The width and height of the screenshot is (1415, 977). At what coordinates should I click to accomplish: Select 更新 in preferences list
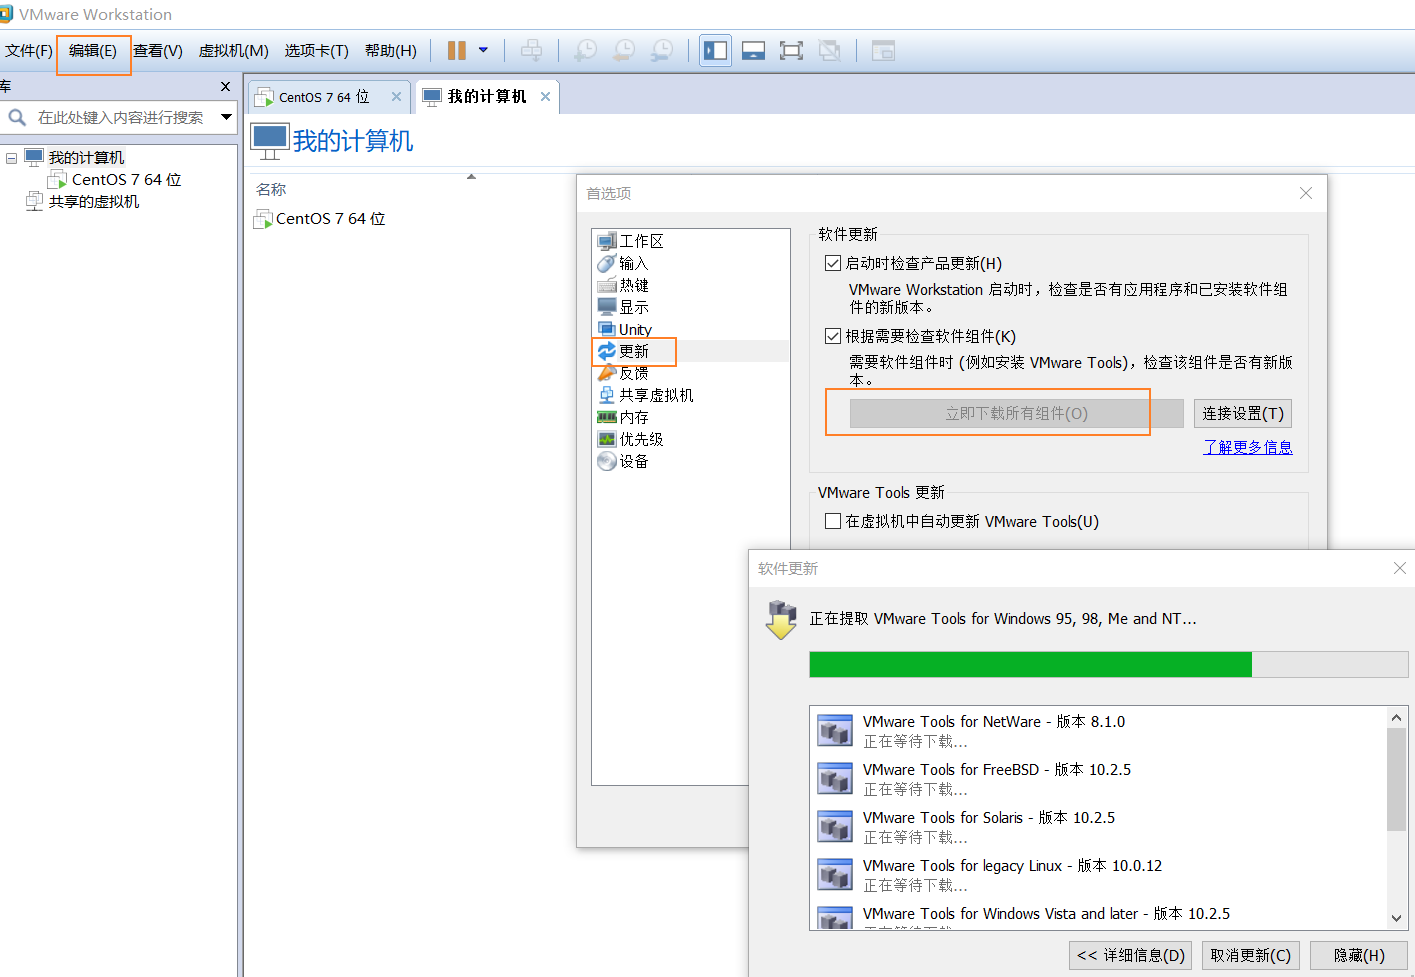click(x=634, y=351)
